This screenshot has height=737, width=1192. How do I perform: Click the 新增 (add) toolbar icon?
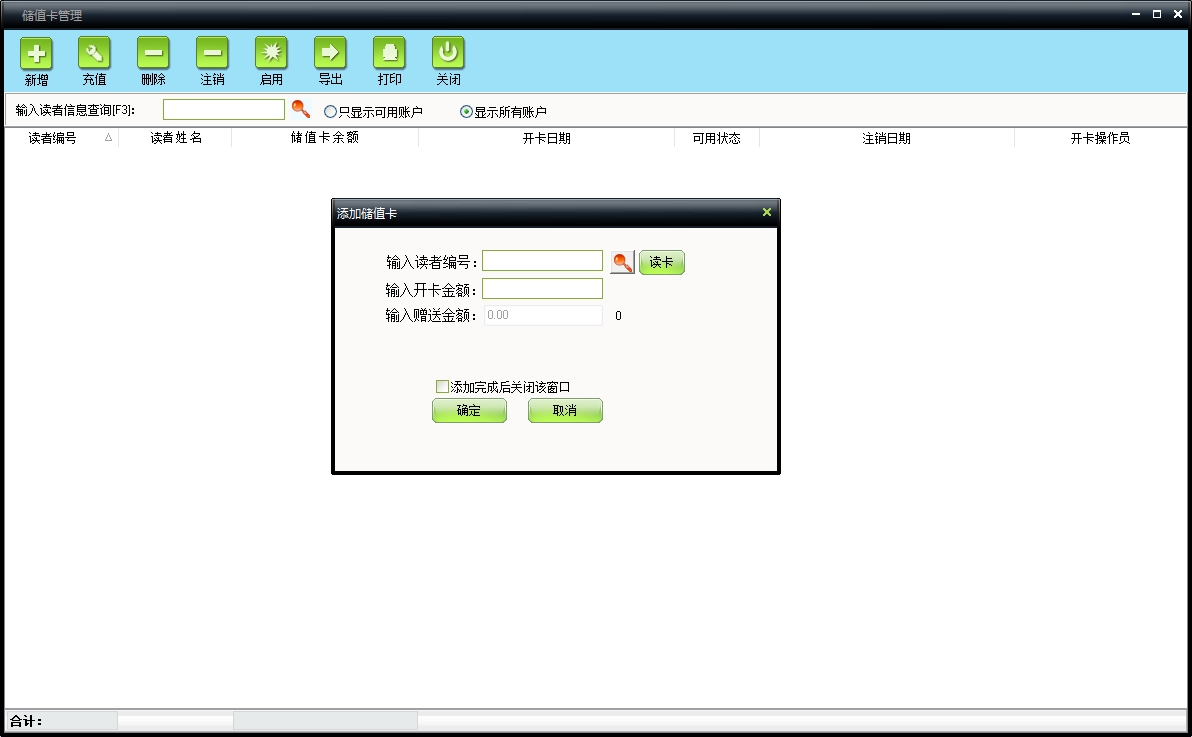point(36,53)
